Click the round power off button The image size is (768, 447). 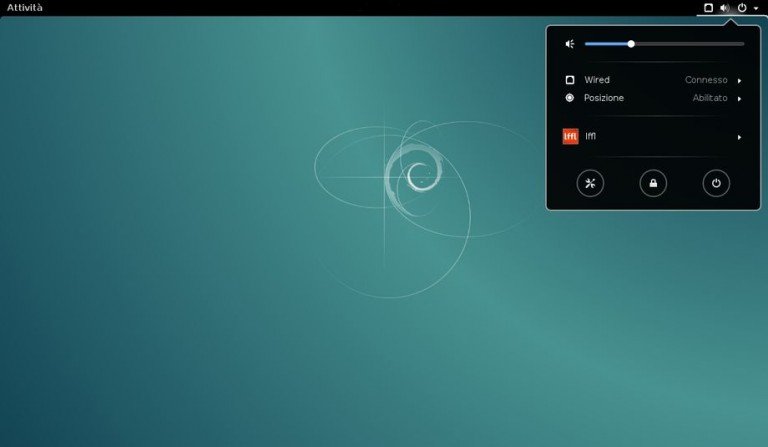coord(716,183)
